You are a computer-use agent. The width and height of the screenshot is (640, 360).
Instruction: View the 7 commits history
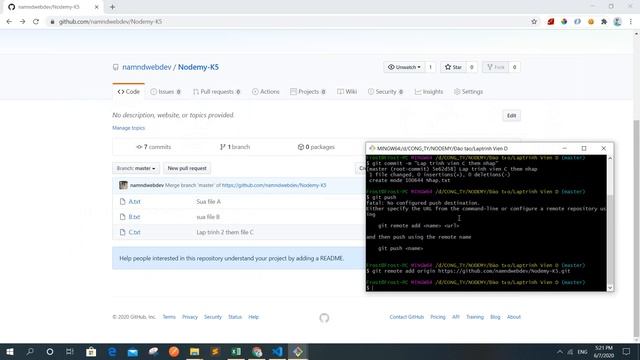[154, 147]
